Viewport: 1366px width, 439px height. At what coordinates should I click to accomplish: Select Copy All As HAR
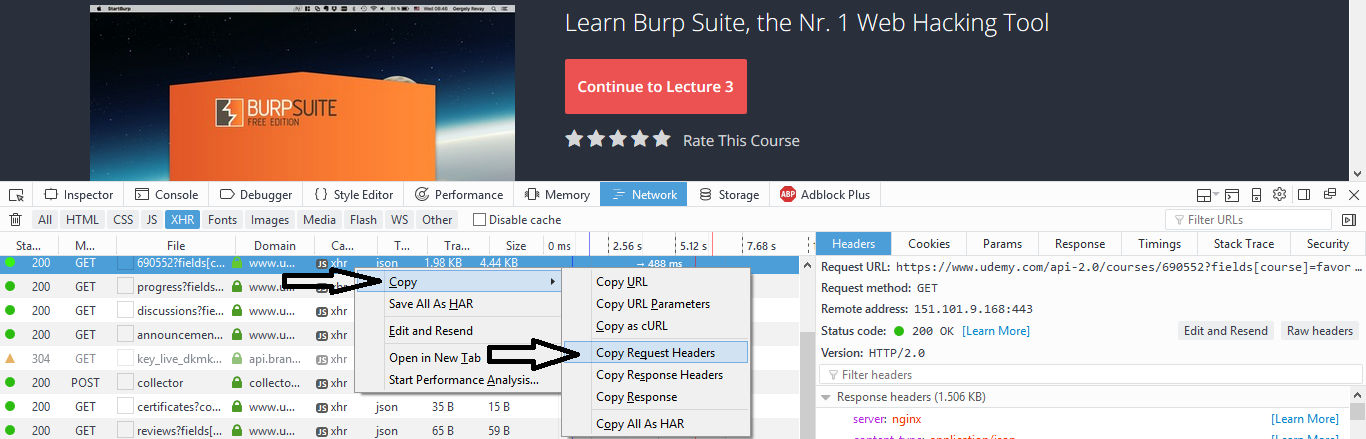[654, 424]
